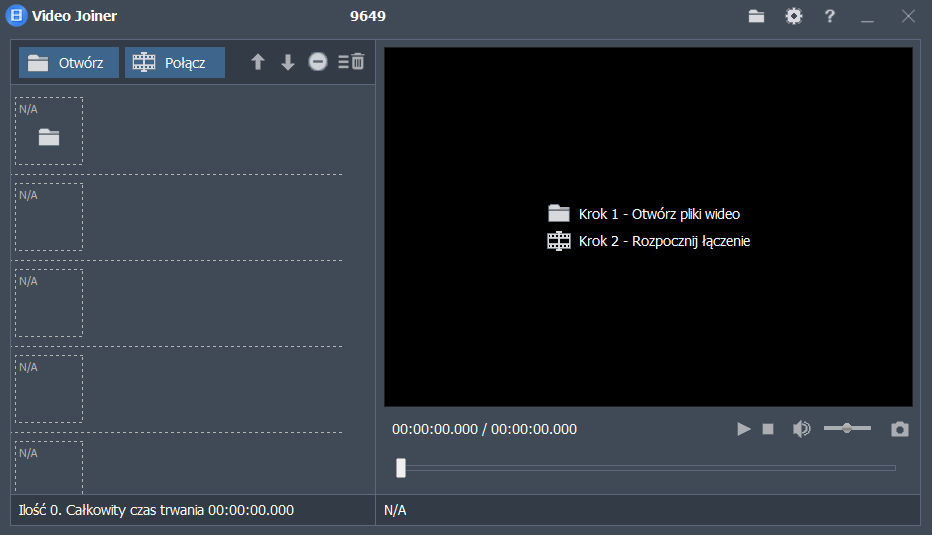
Task: Select the third N/A empty slot
Action: coord(49,303)
